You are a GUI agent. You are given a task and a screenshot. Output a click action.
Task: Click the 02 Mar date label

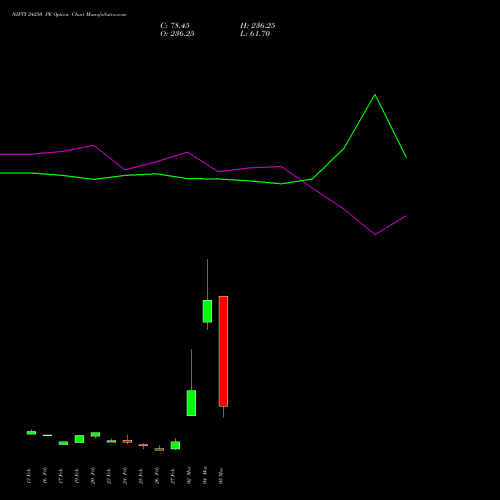[x=189, y=476]
